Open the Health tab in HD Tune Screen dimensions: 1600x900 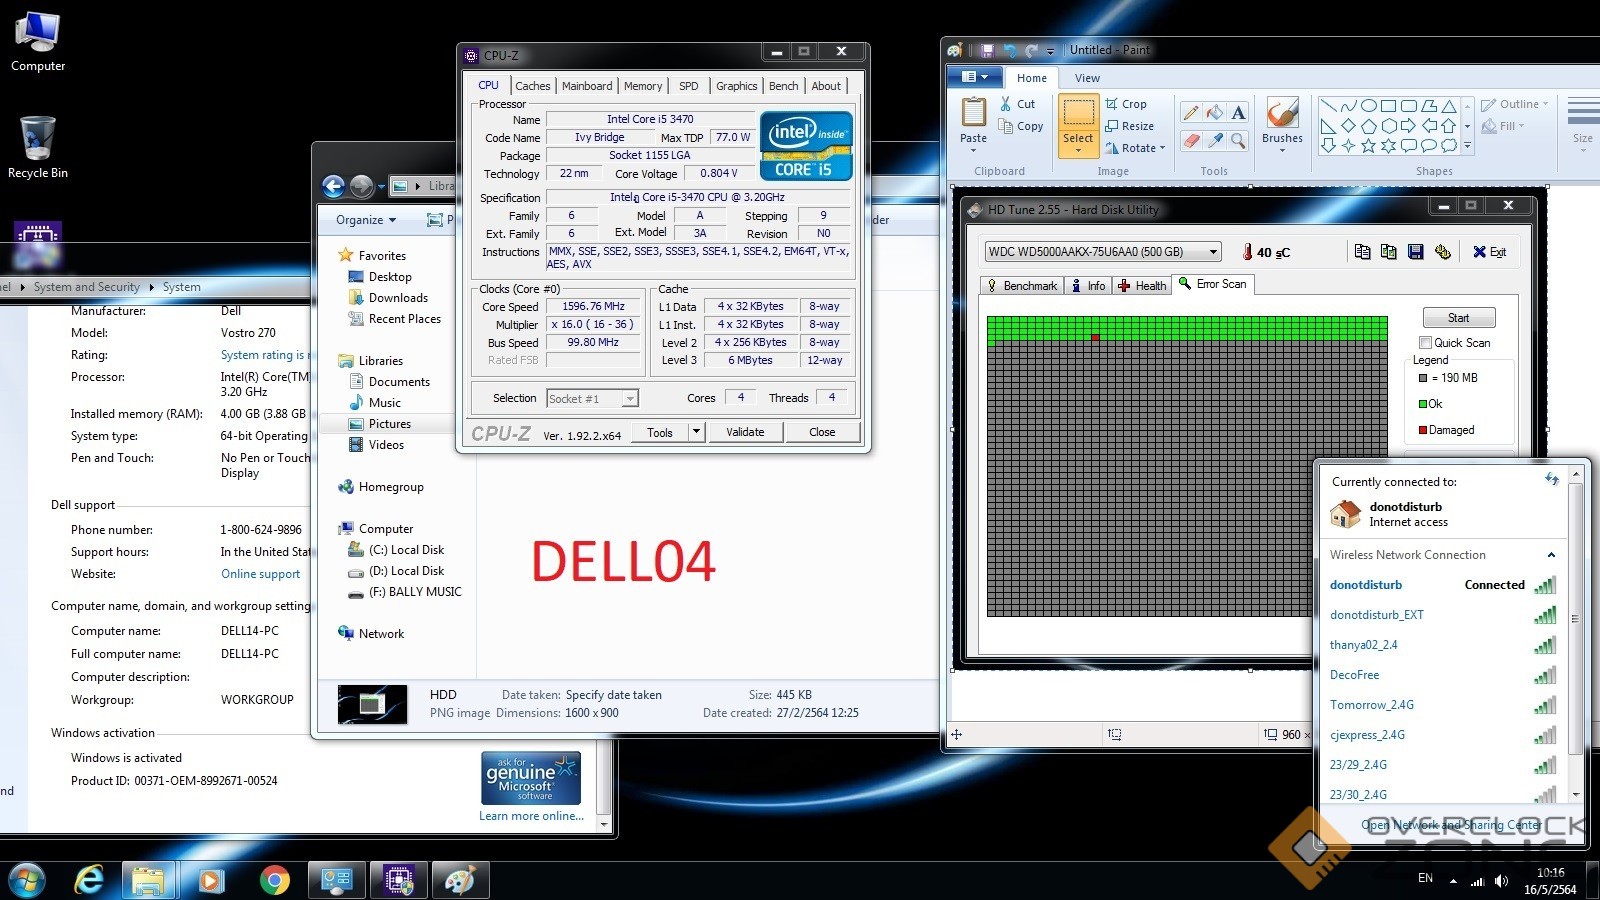(x=1142, y=286)
